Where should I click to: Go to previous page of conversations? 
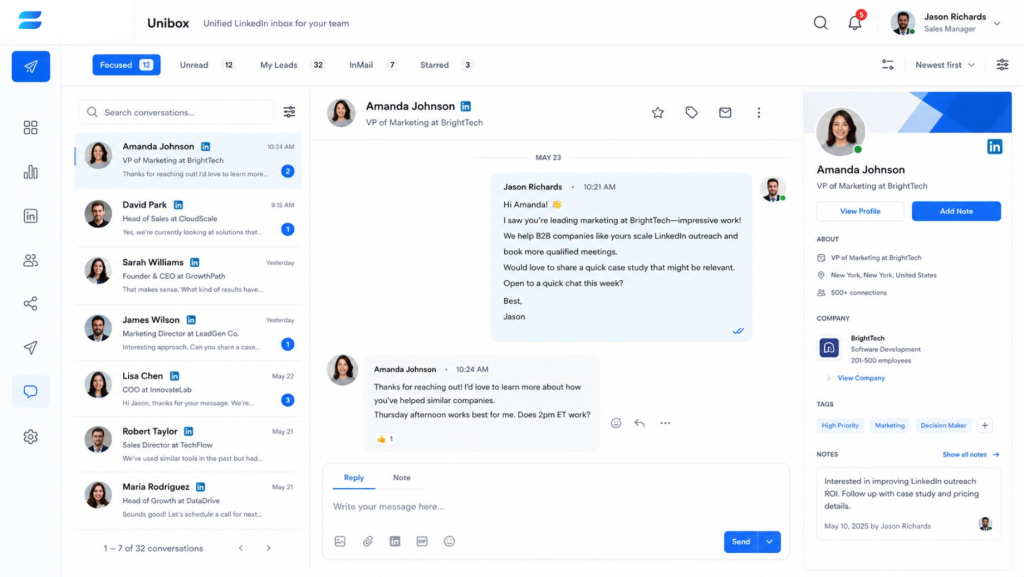coord(241,548)
